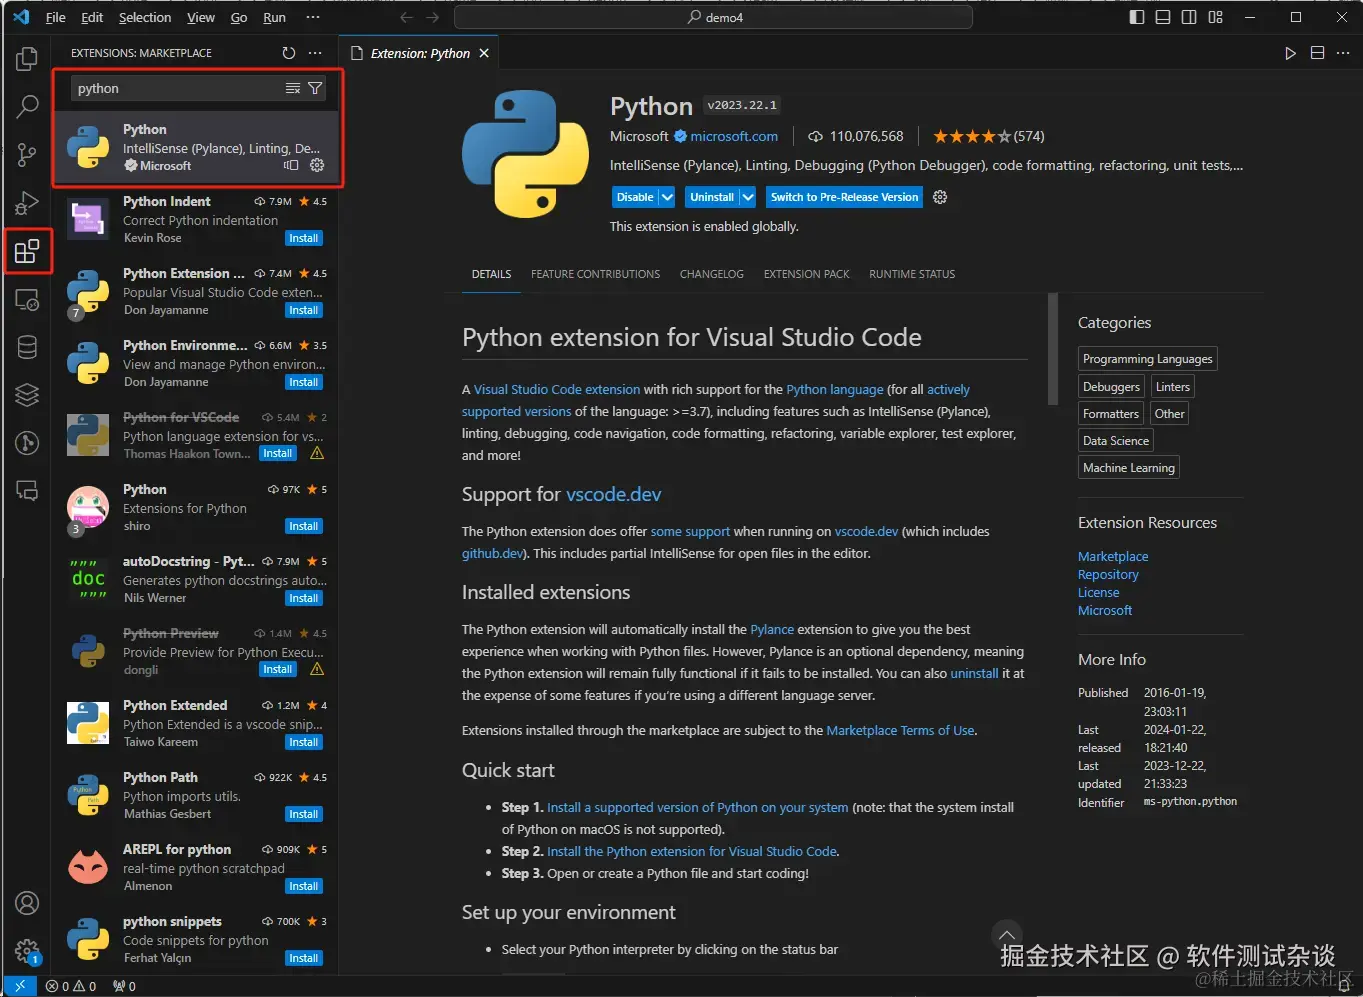The width and height of the screenshot is (1363, 997).
Task: Run the play button in editor toolbar
Action: coord(1291,53)
